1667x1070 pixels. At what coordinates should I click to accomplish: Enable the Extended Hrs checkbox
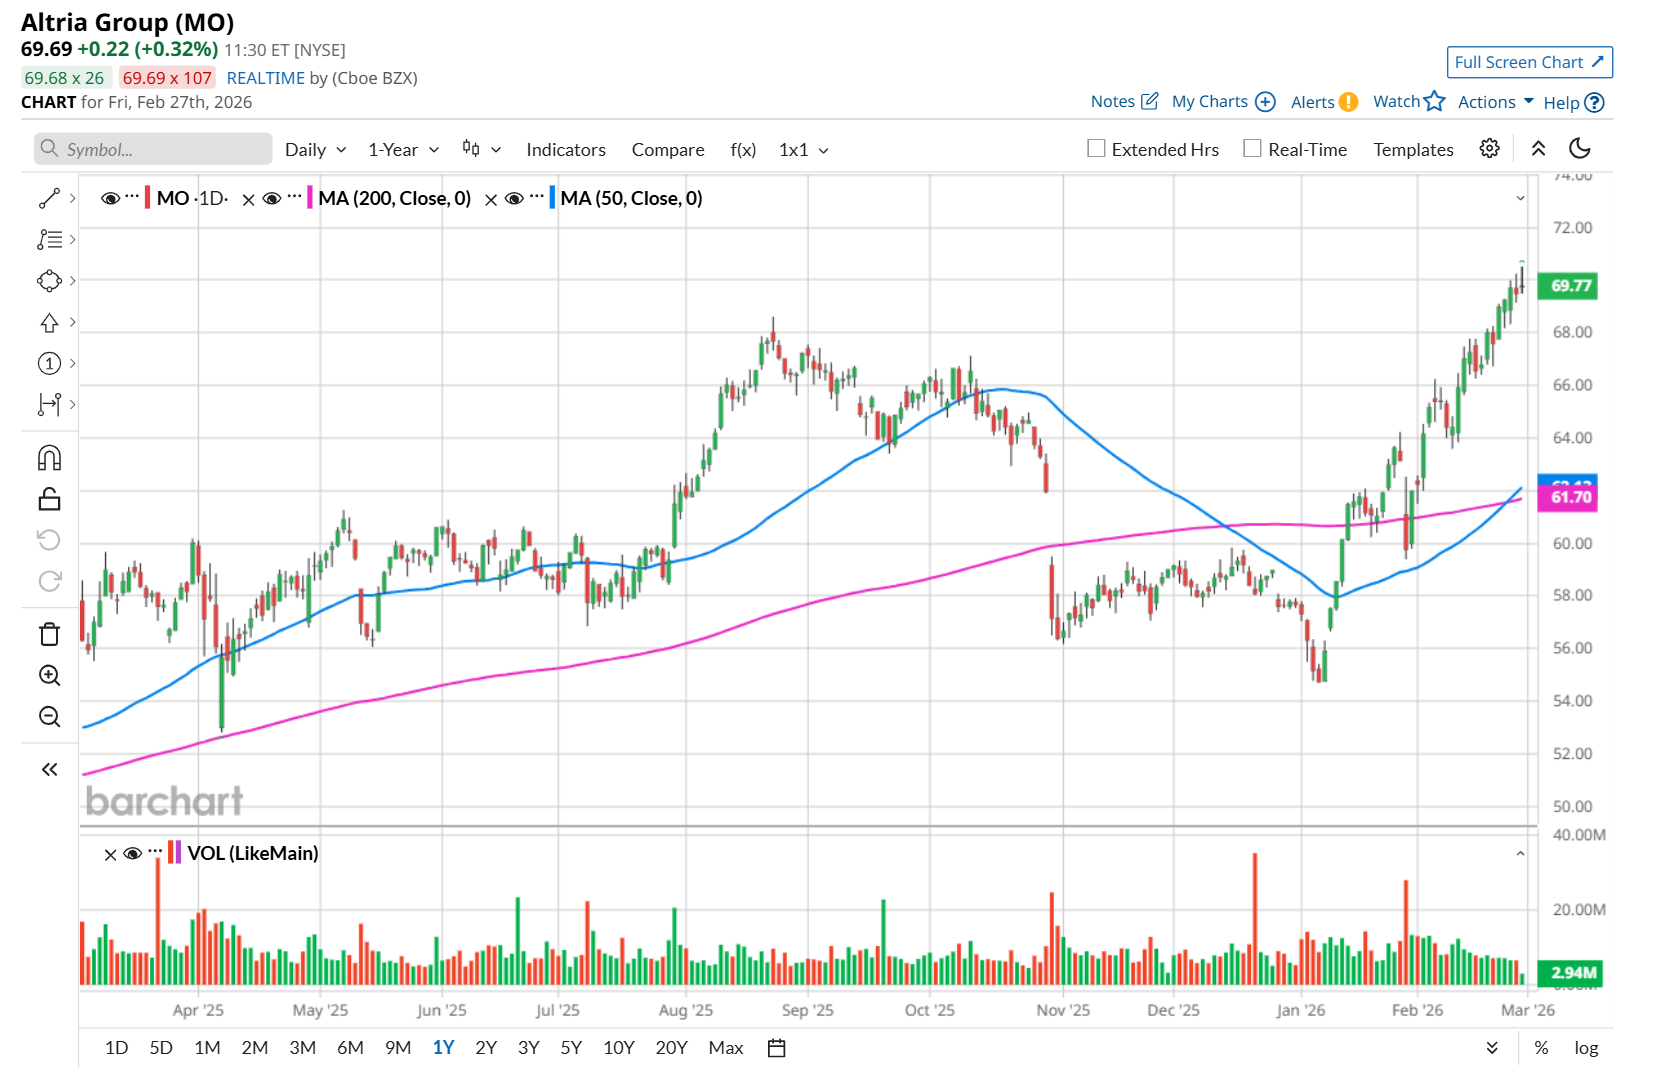coord(1096,149)
